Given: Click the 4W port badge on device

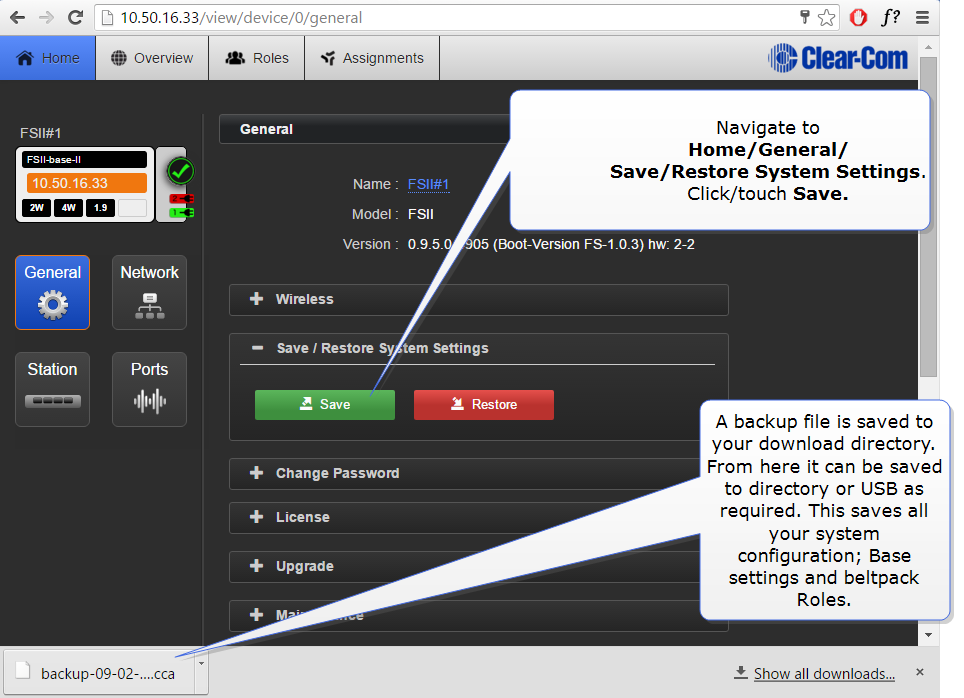Looking at the screenshot, I should (68, 208).
